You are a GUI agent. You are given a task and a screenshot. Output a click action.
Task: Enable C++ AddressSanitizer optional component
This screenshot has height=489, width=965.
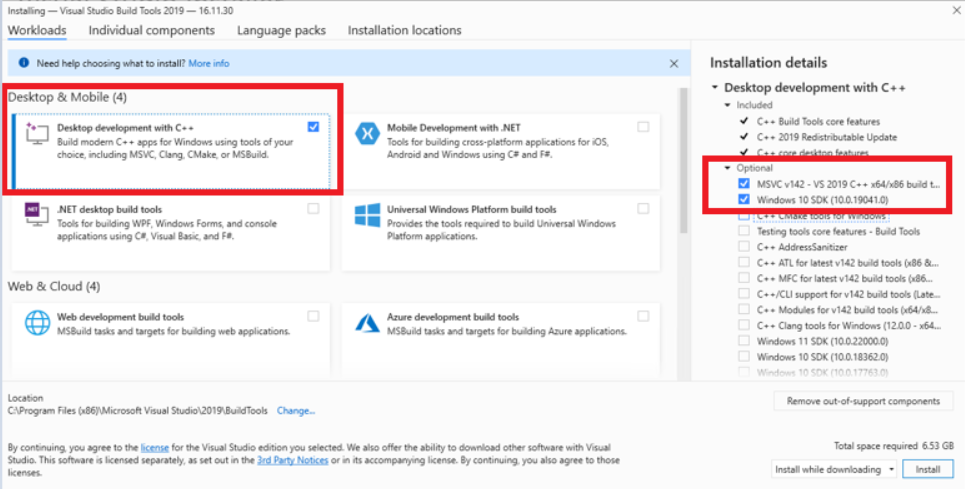(x=743, y=246)
